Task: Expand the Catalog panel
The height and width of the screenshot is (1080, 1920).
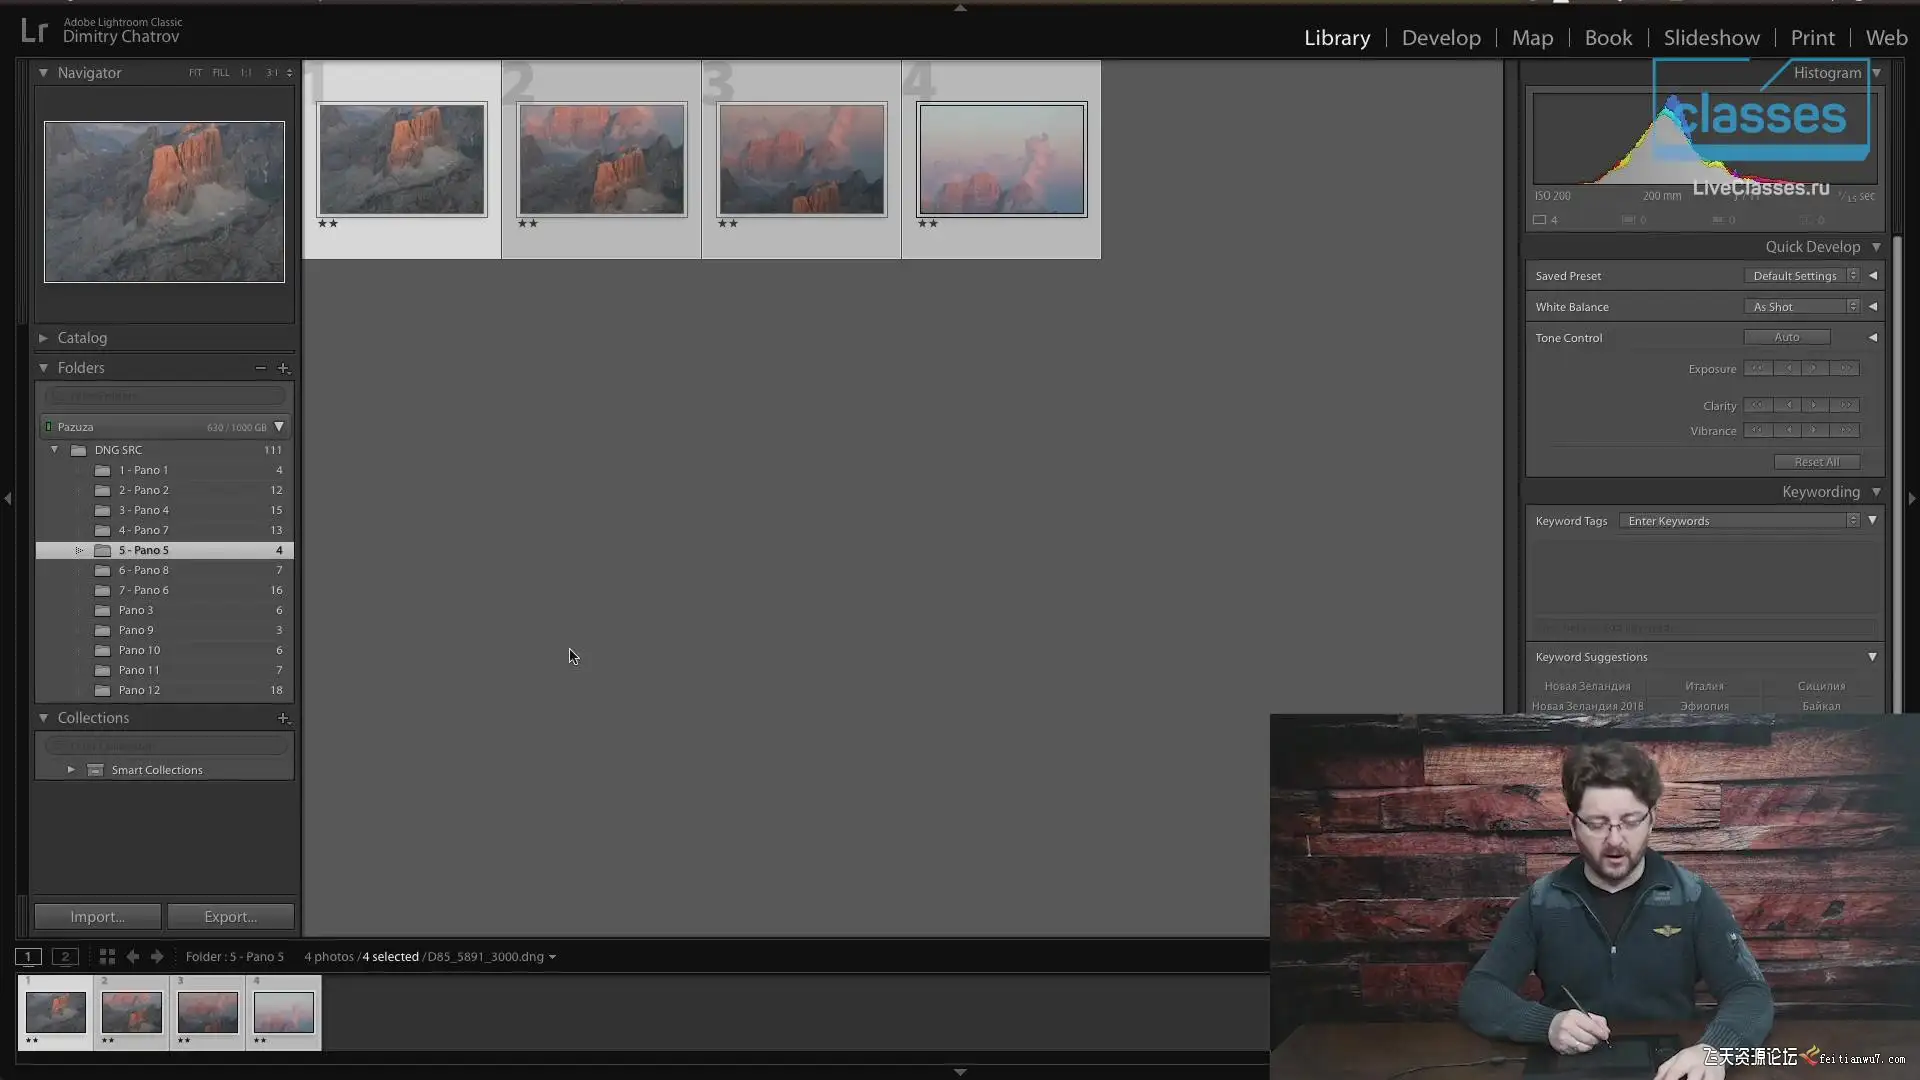Action: [x=43, y=338]
